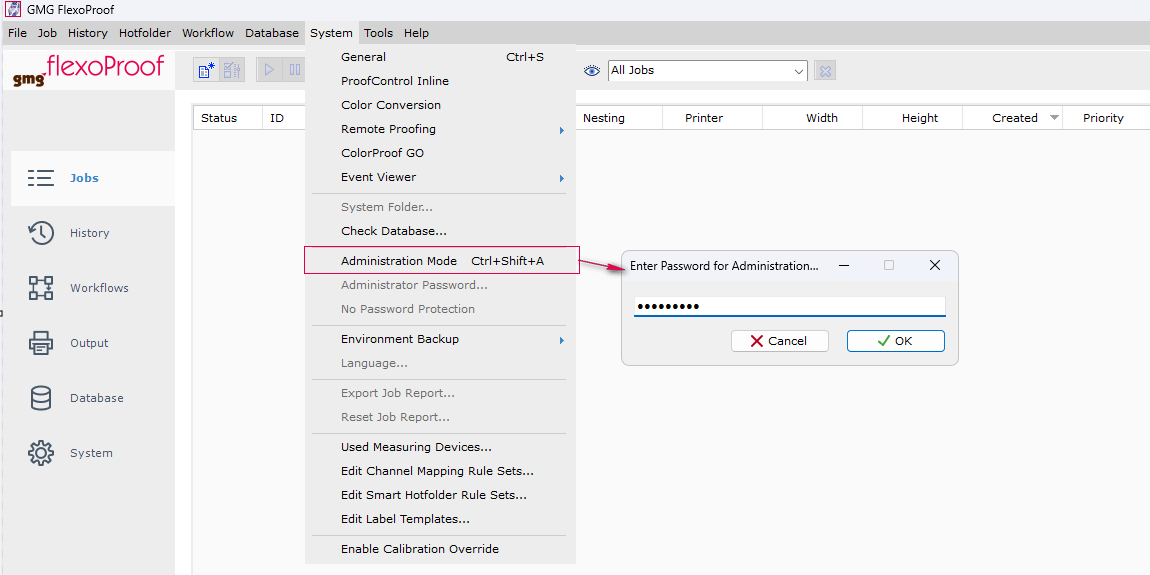Open the Database cylinder icon in sidebar
This screenshot has width=1150, height=575.
coord(41,398)
